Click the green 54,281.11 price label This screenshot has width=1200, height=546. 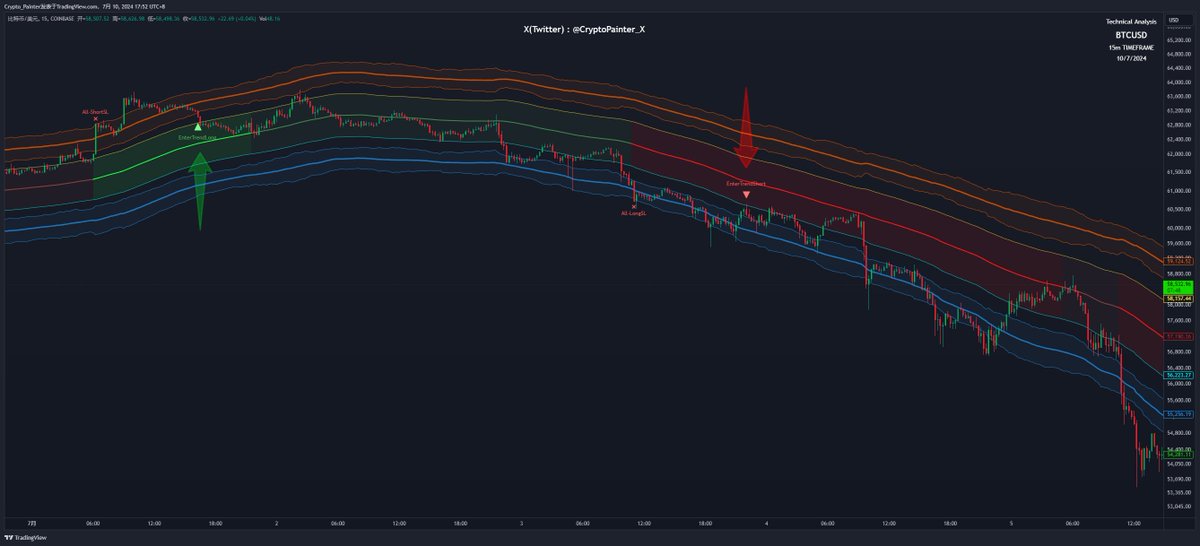click(1176, 455)
